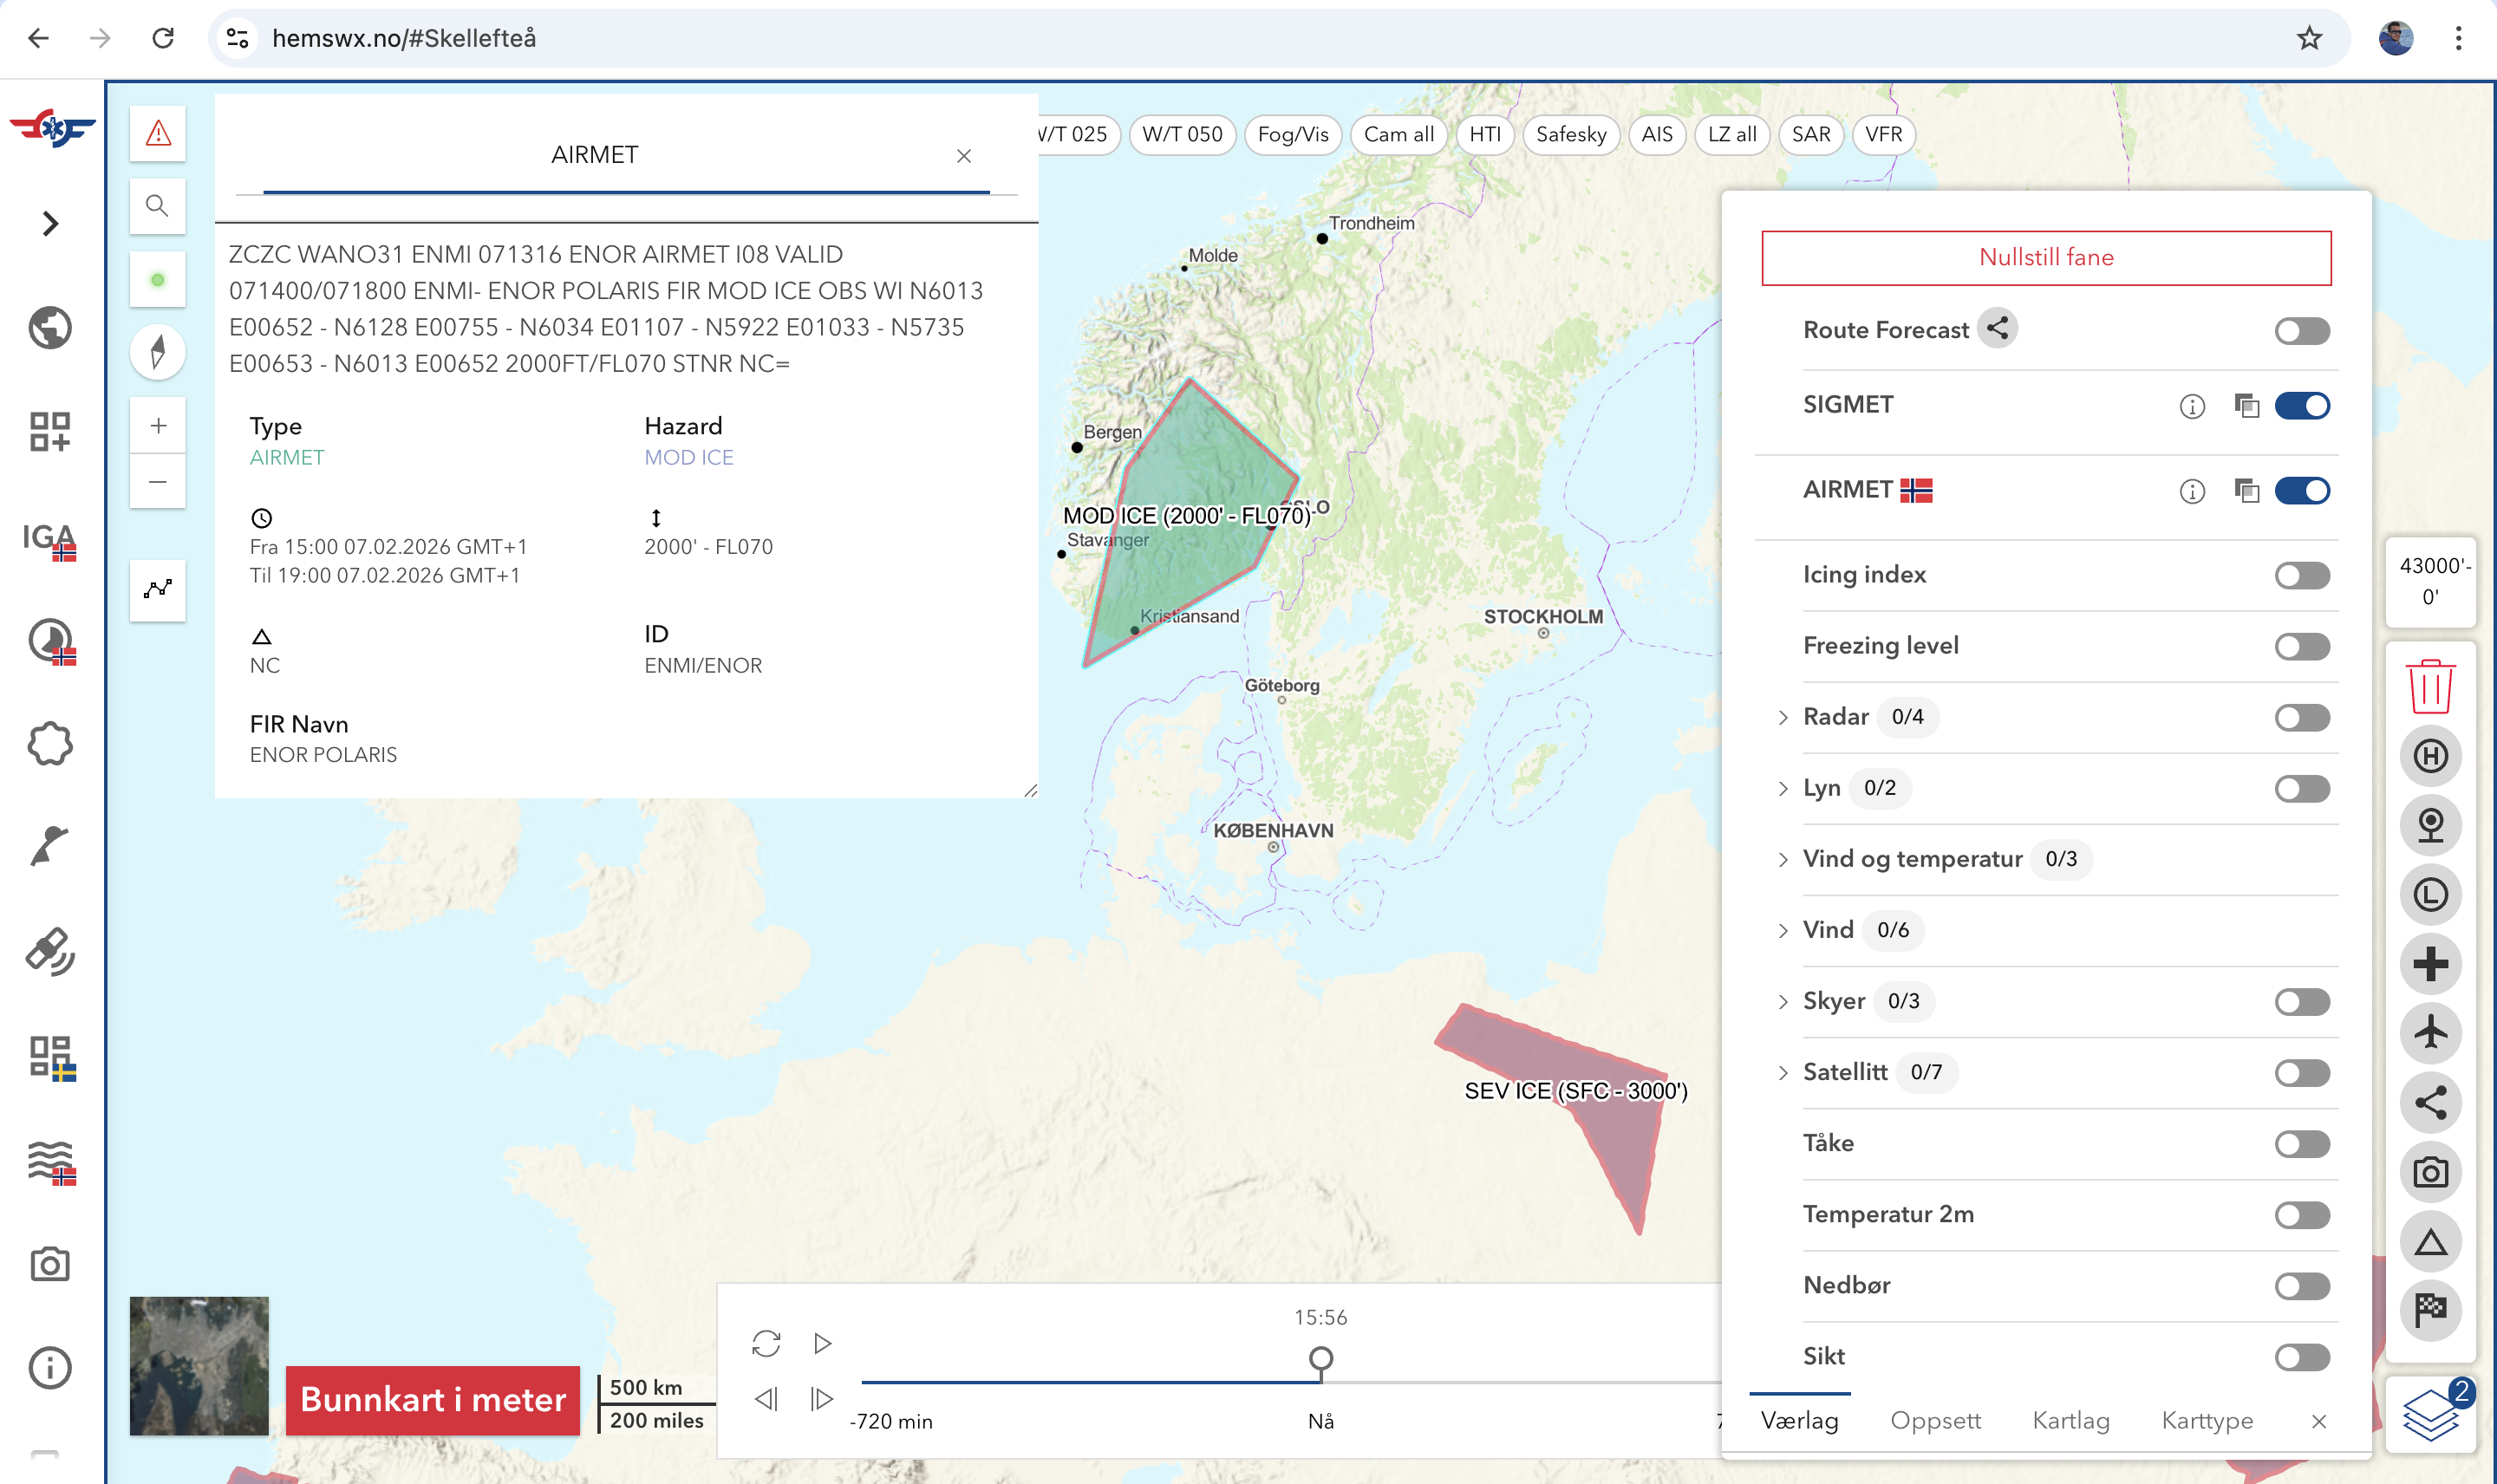Open the layers stack icon
2497x1484 pixels.
pos(2430,1414)
